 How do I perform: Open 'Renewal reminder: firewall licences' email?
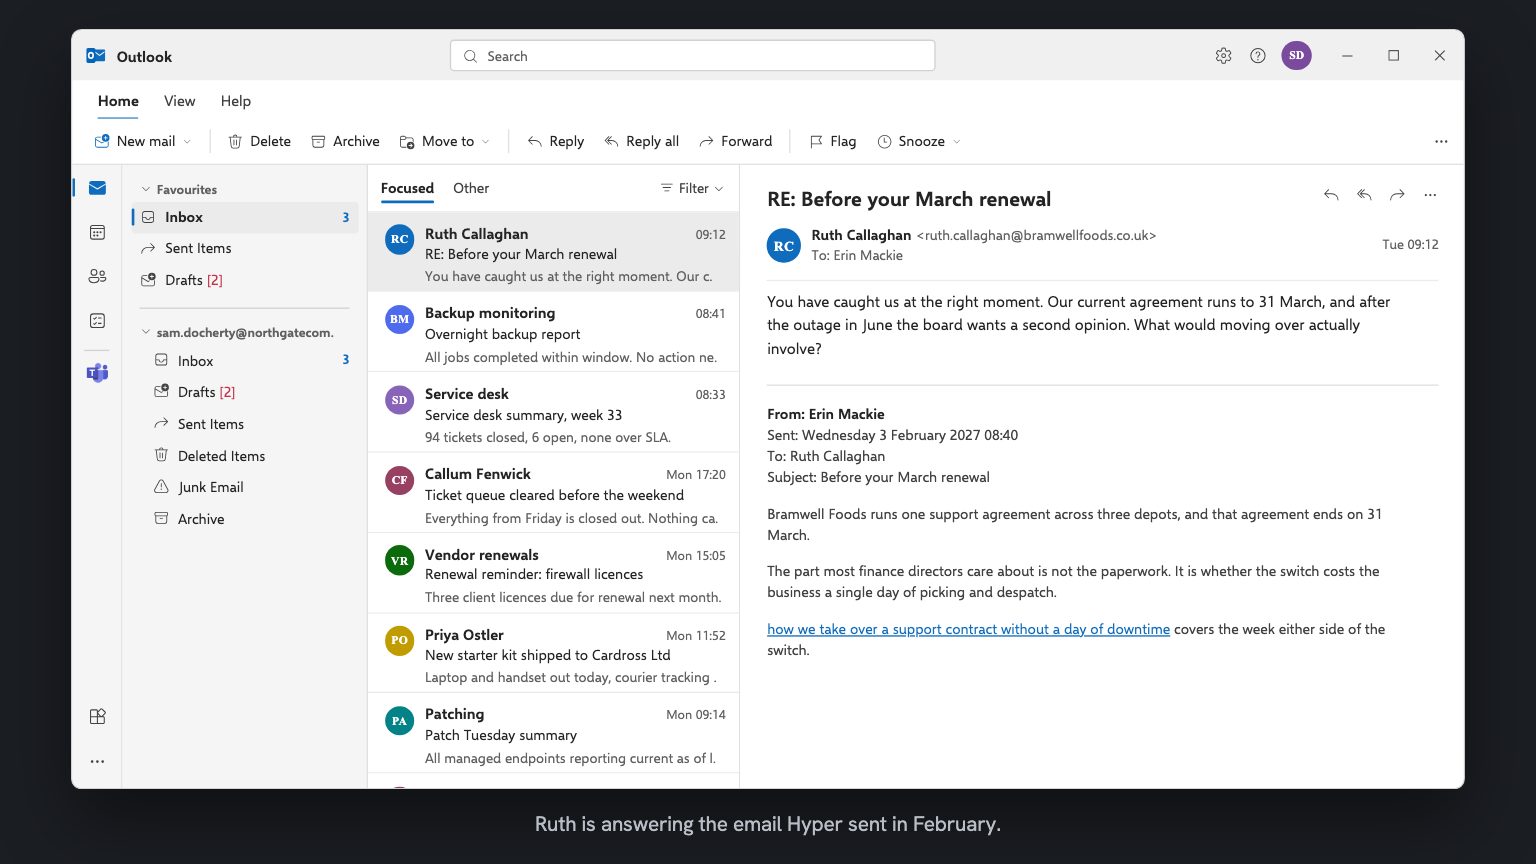pyautogui.click(x=553, y=573)
